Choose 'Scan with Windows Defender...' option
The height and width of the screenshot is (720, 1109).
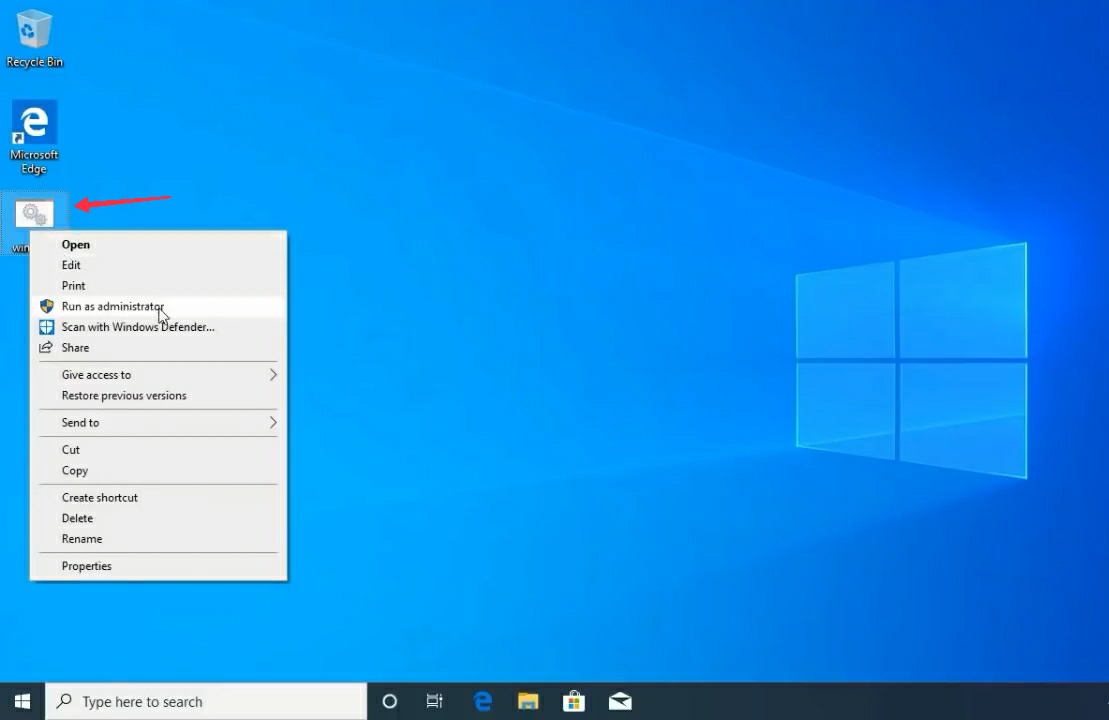pyautogui.click(x=138, y=327)
